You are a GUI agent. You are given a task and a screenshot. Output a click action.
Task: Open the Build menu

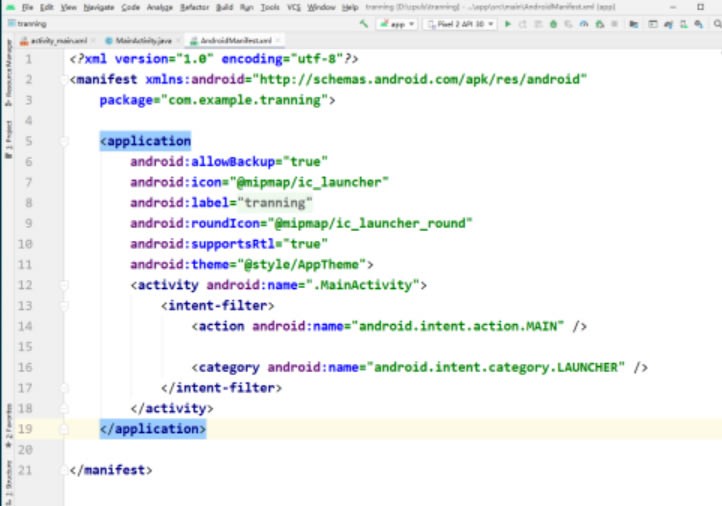(x=224, y=7)
